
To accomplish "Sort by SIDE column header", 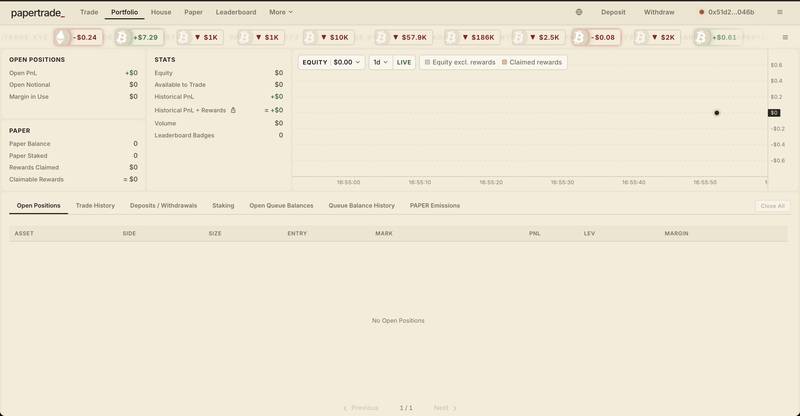I will (129, 233).
